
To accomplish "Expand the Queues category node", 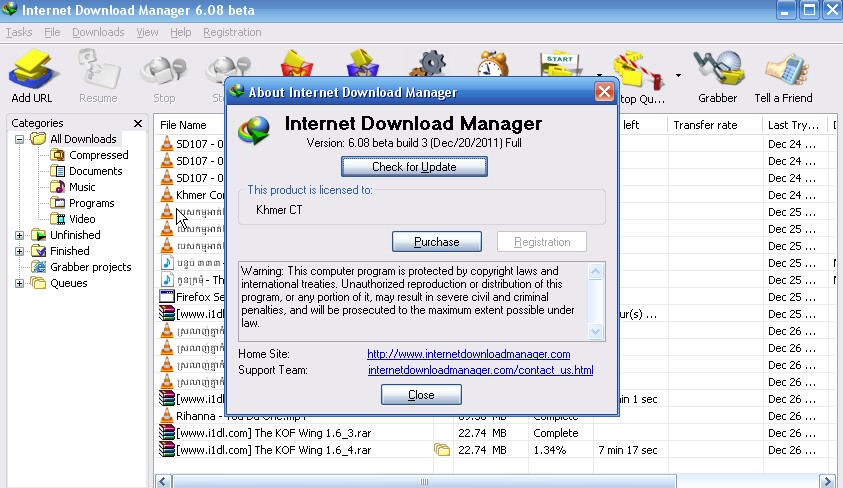I will (19, 283).
